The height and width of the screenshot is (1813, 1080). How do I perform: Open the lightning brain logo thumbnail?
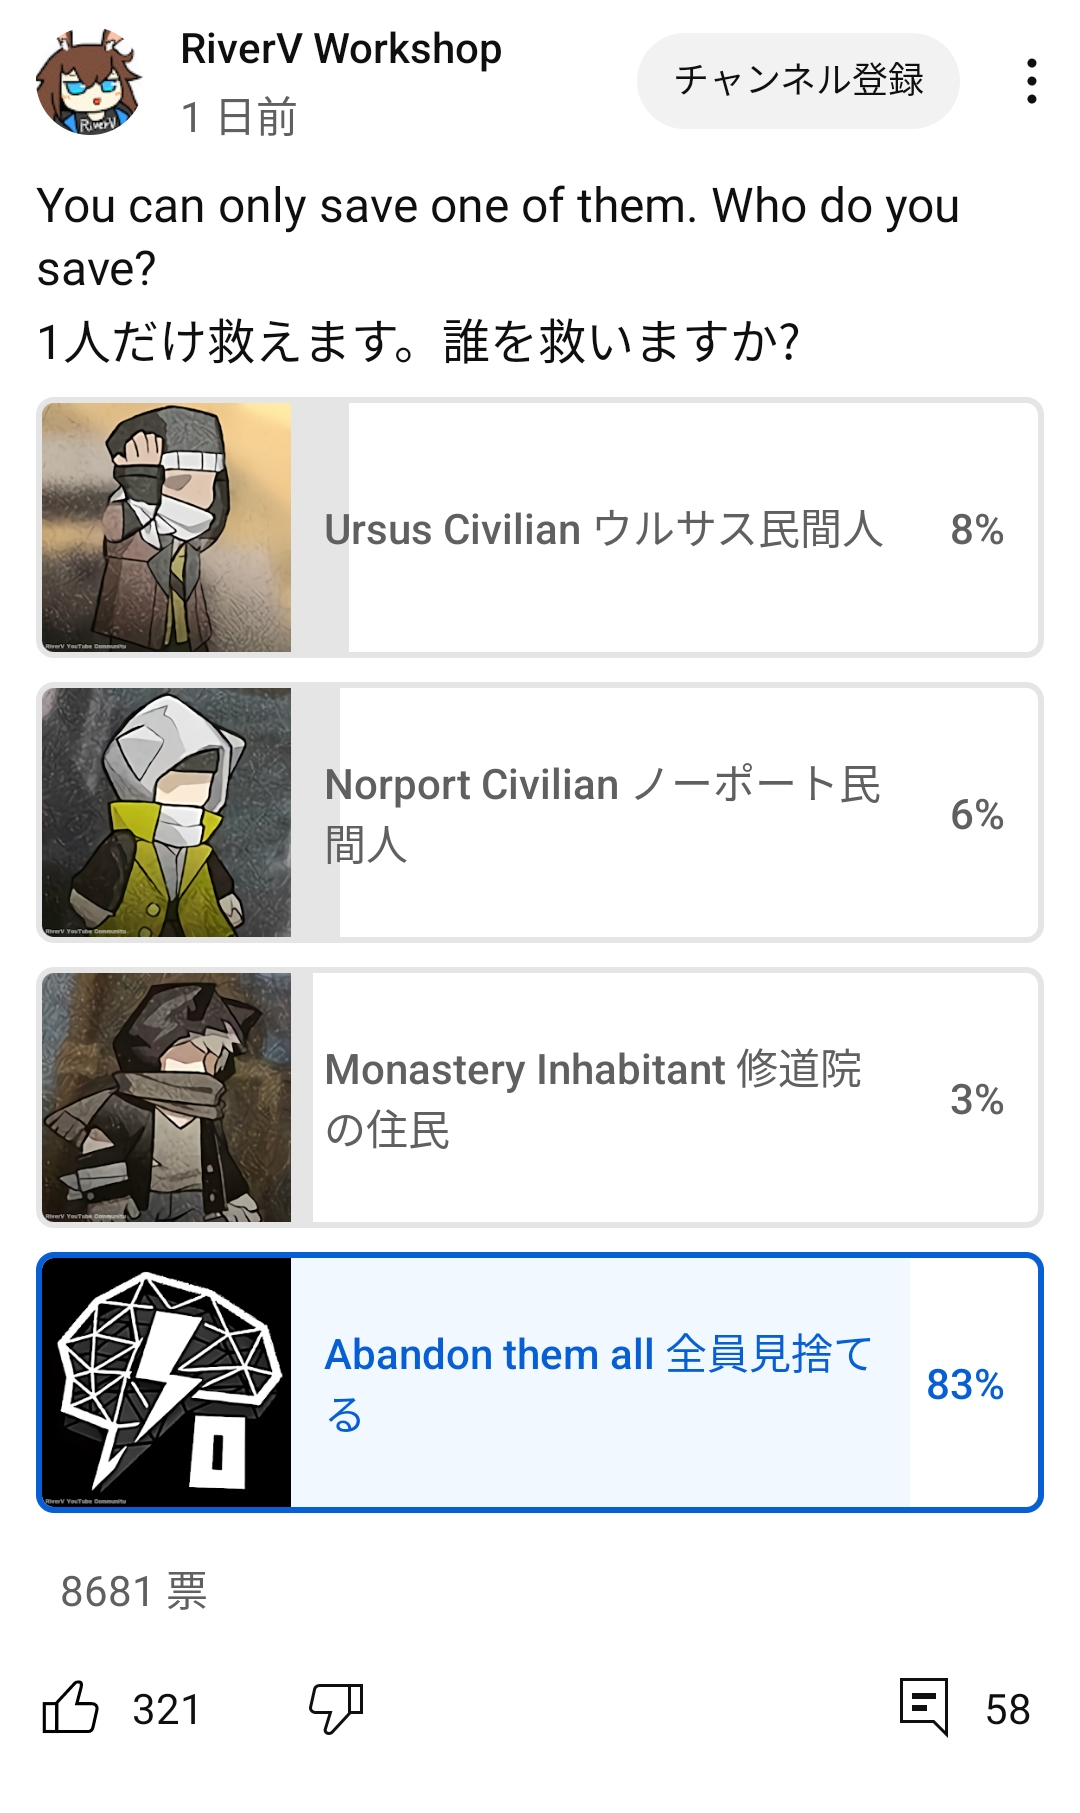167,1383
